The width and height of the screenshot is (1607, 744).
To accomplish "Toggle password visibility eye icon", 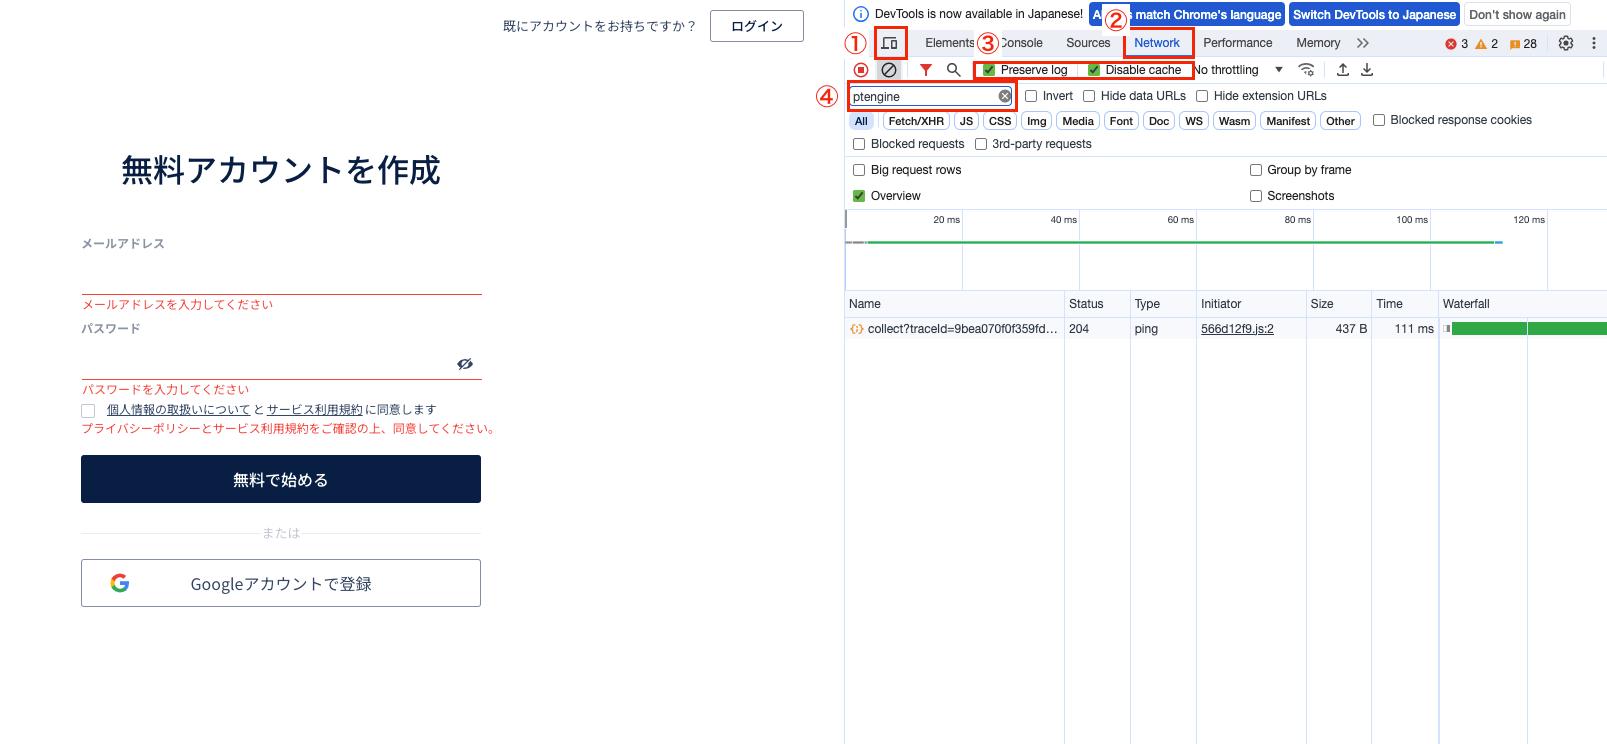I will tap(465, 364).
